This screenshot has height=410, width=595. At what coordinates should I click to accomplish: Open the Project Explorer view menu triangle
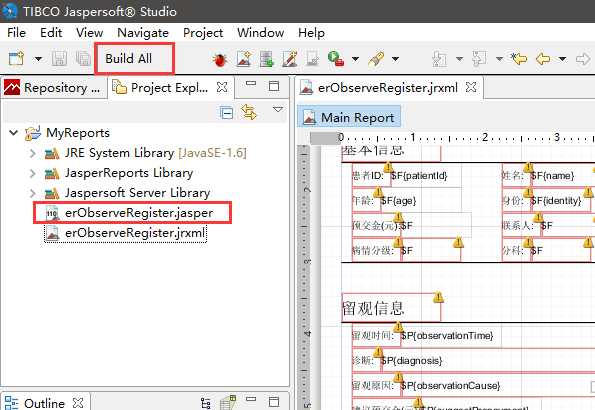[x=278, y=109]
